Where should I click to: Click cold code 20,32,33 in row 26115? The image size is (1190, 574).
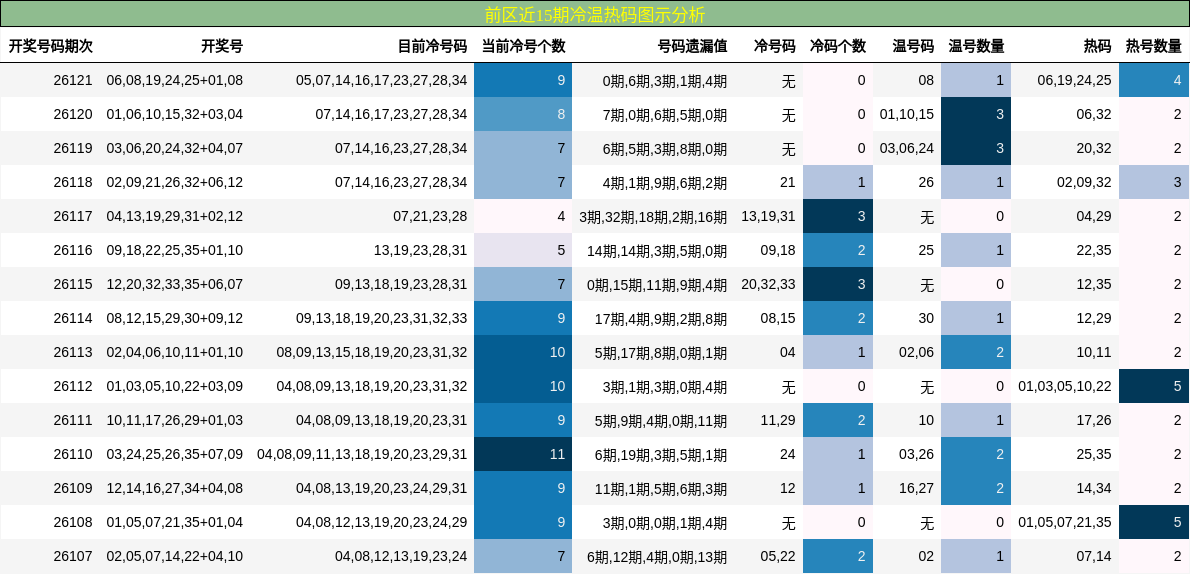pyautogui.click(x=768, y=285)
